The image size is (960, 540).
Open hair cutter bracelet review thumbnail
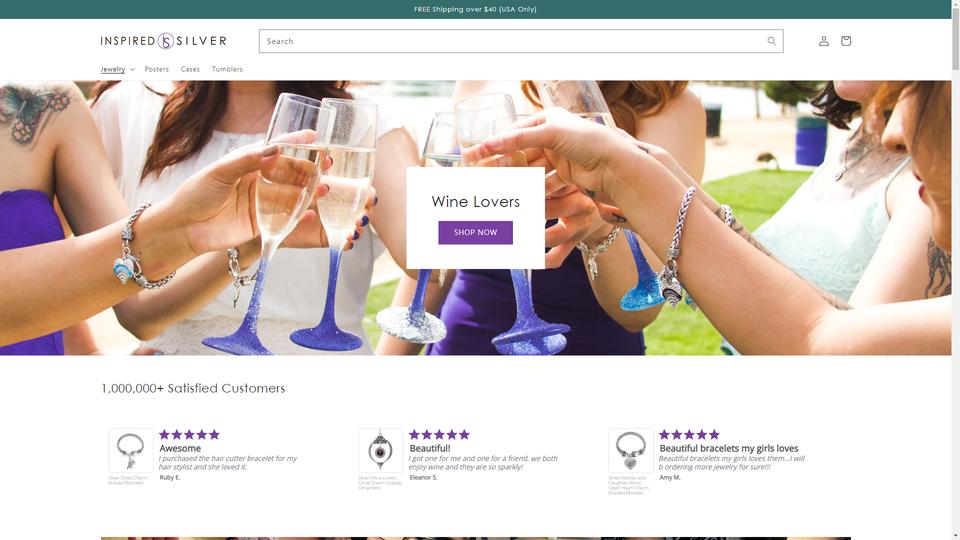click(130, 450)
